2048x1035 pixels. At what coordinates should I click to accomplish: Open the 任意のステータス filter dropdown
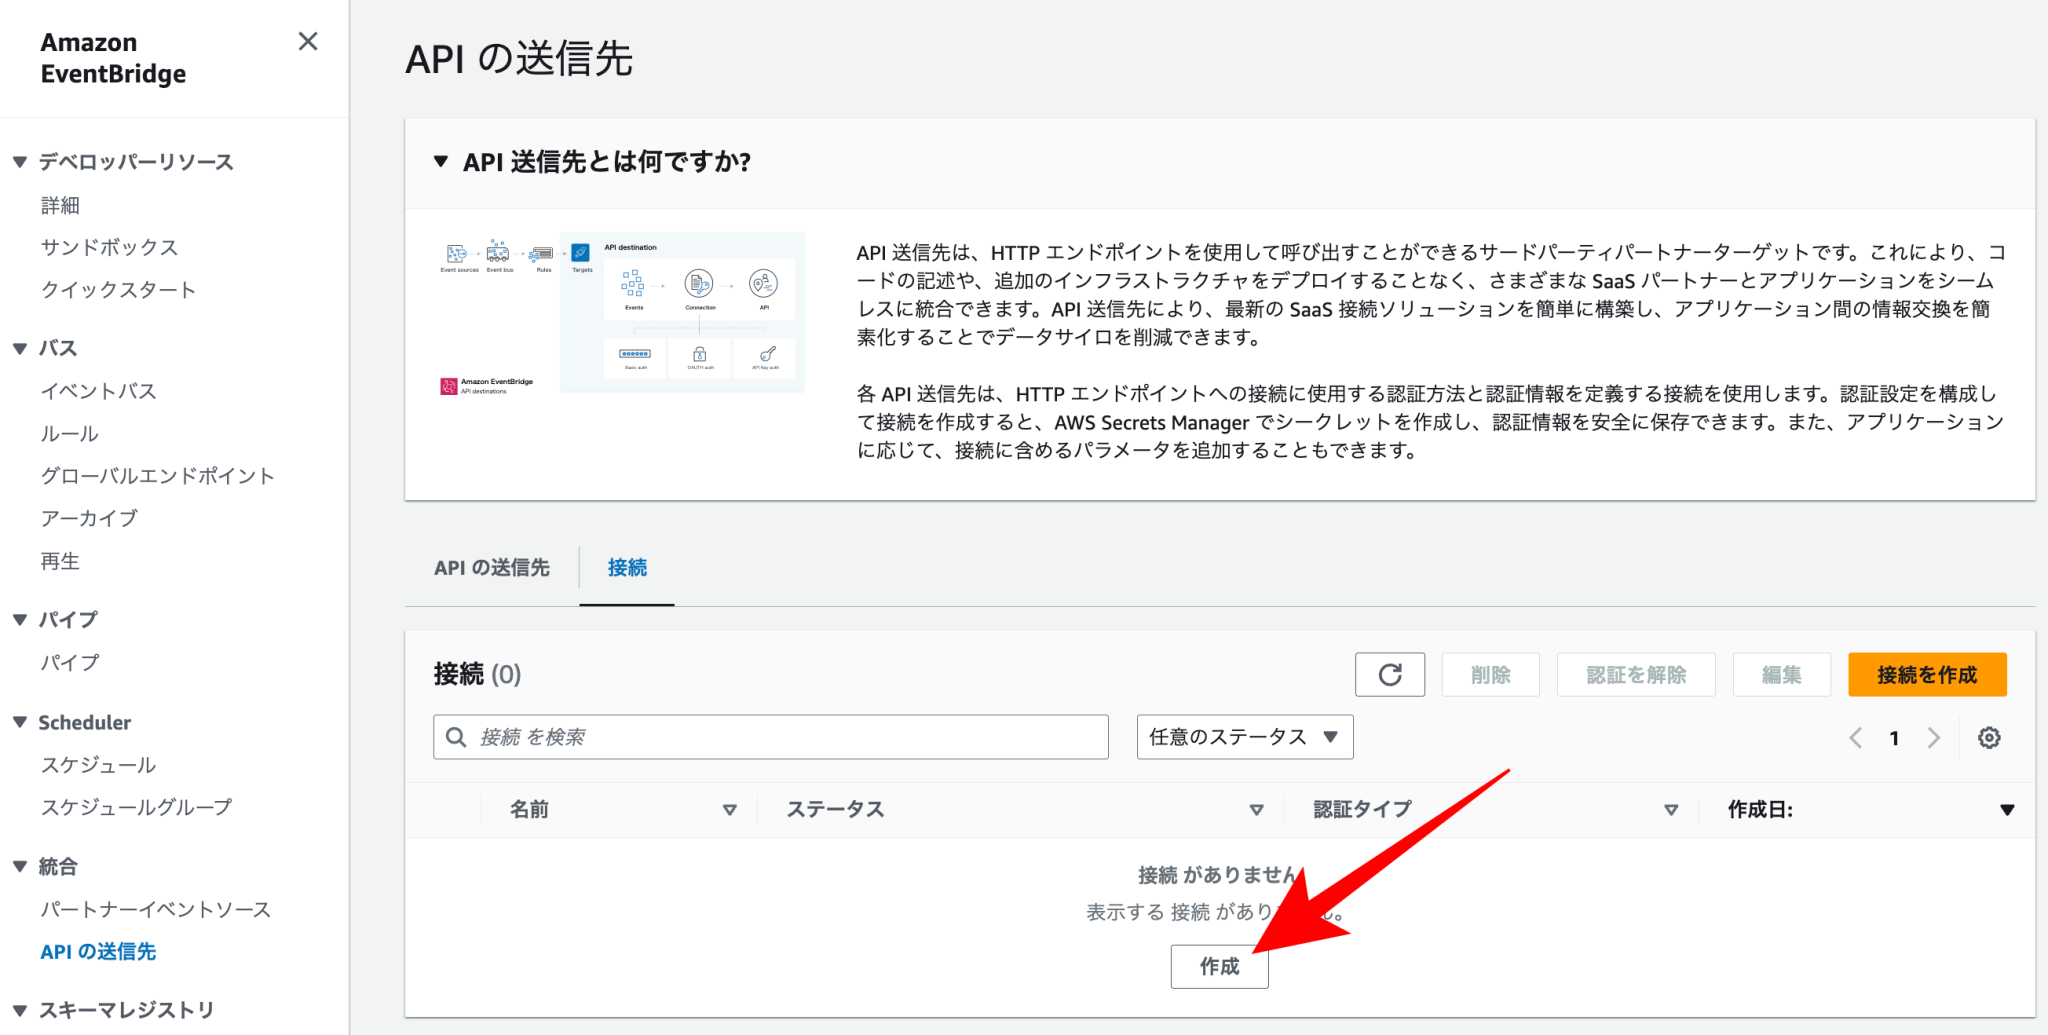[x=1244, y=737]
